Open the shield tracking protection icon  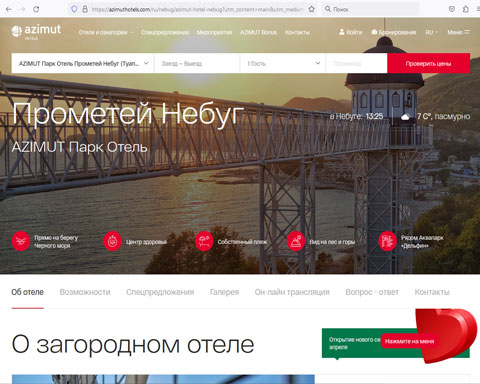(x=74, y=9)
